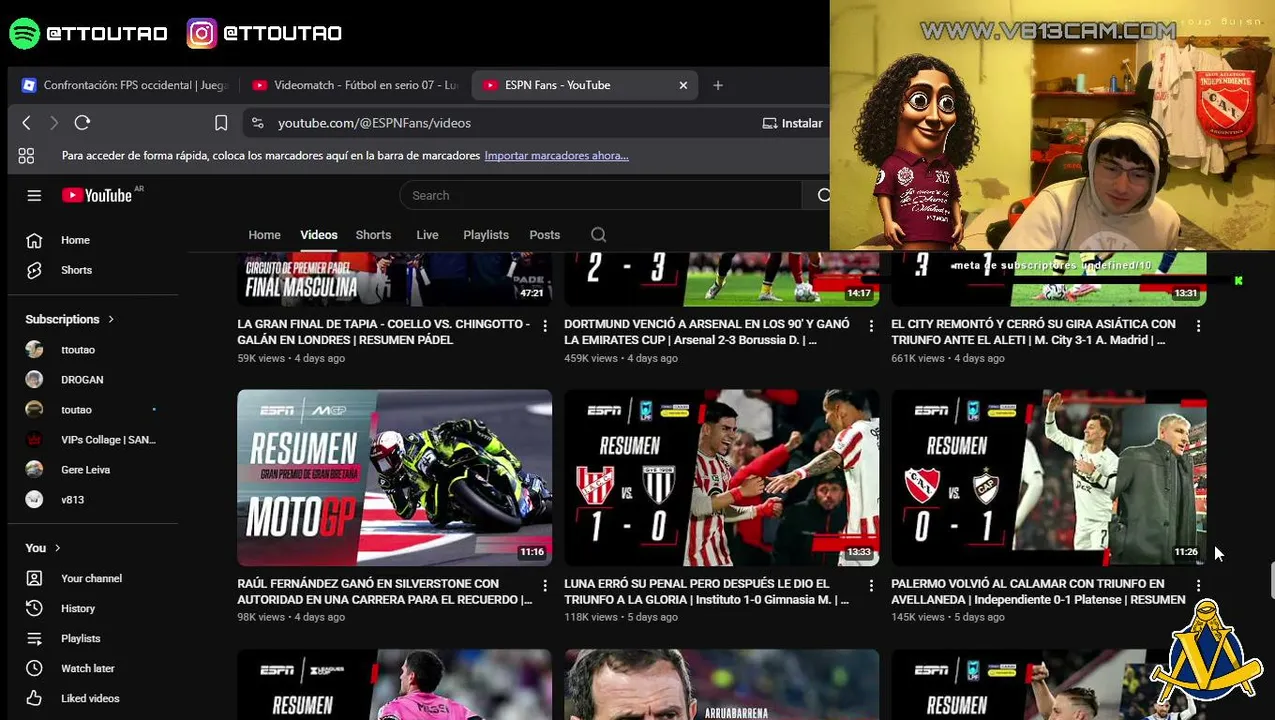Image resolution: width=1275 pixels, height=720 pixels.
Task: Open the YouTube hamburger guide menu
Action: click(34, 196)
